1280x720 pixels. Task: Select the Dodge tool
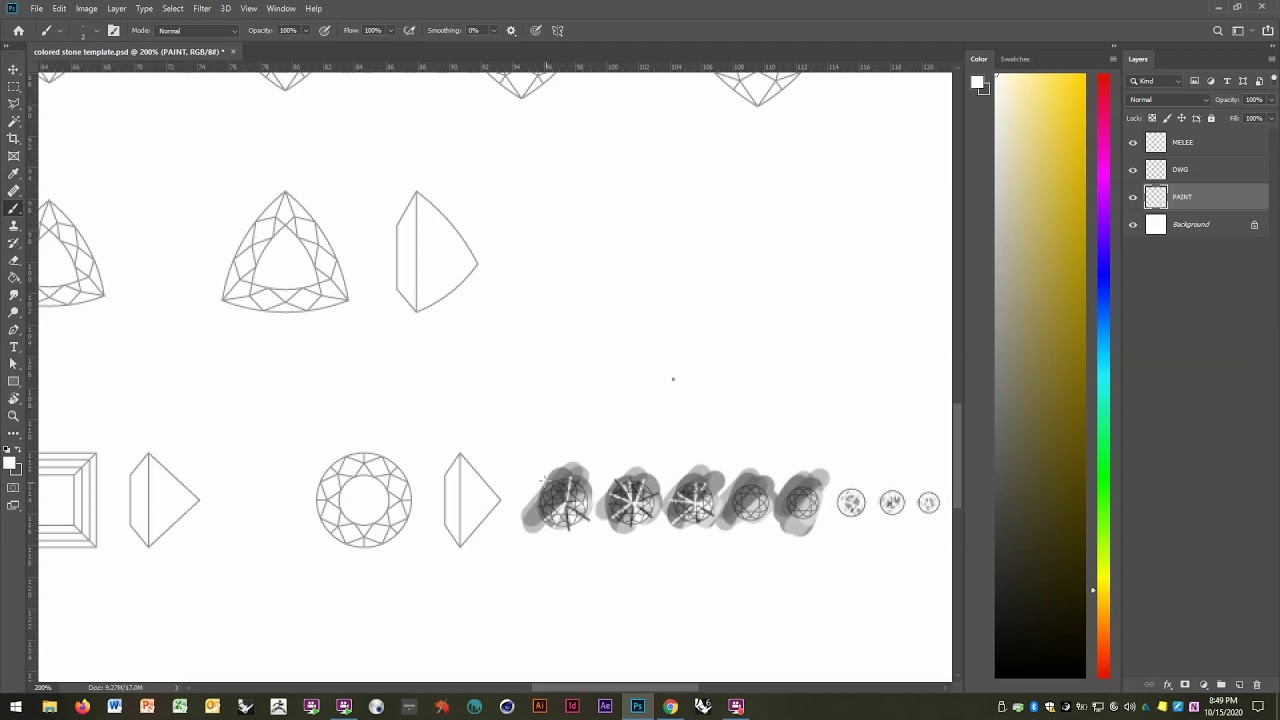tap(13, 312)
